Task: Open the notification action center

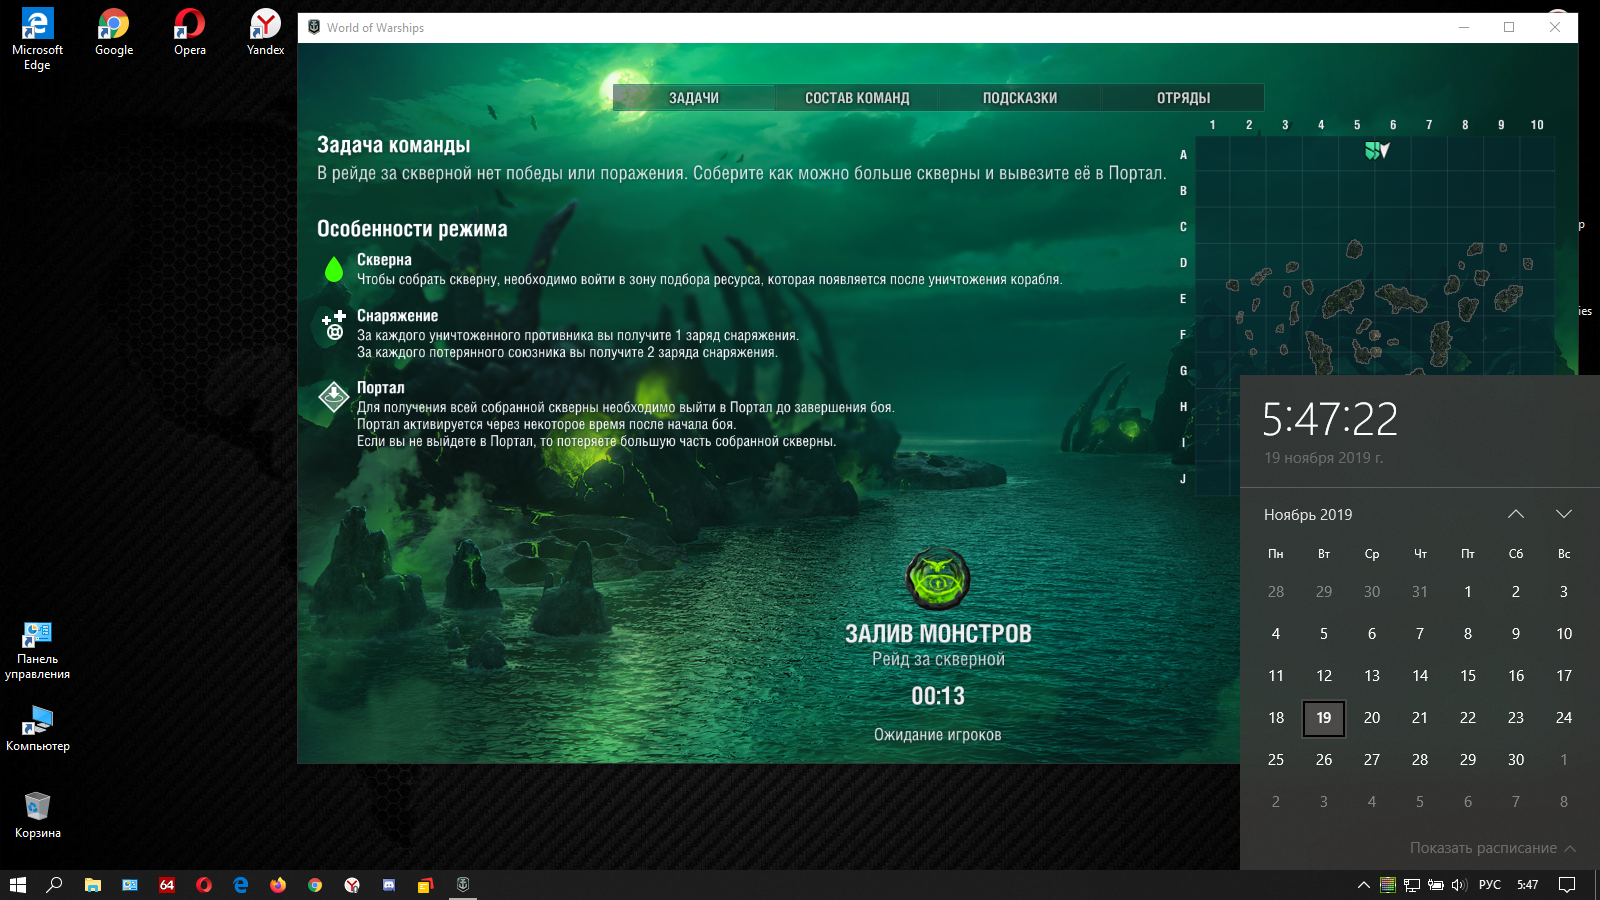Action: pos(1567,885)
